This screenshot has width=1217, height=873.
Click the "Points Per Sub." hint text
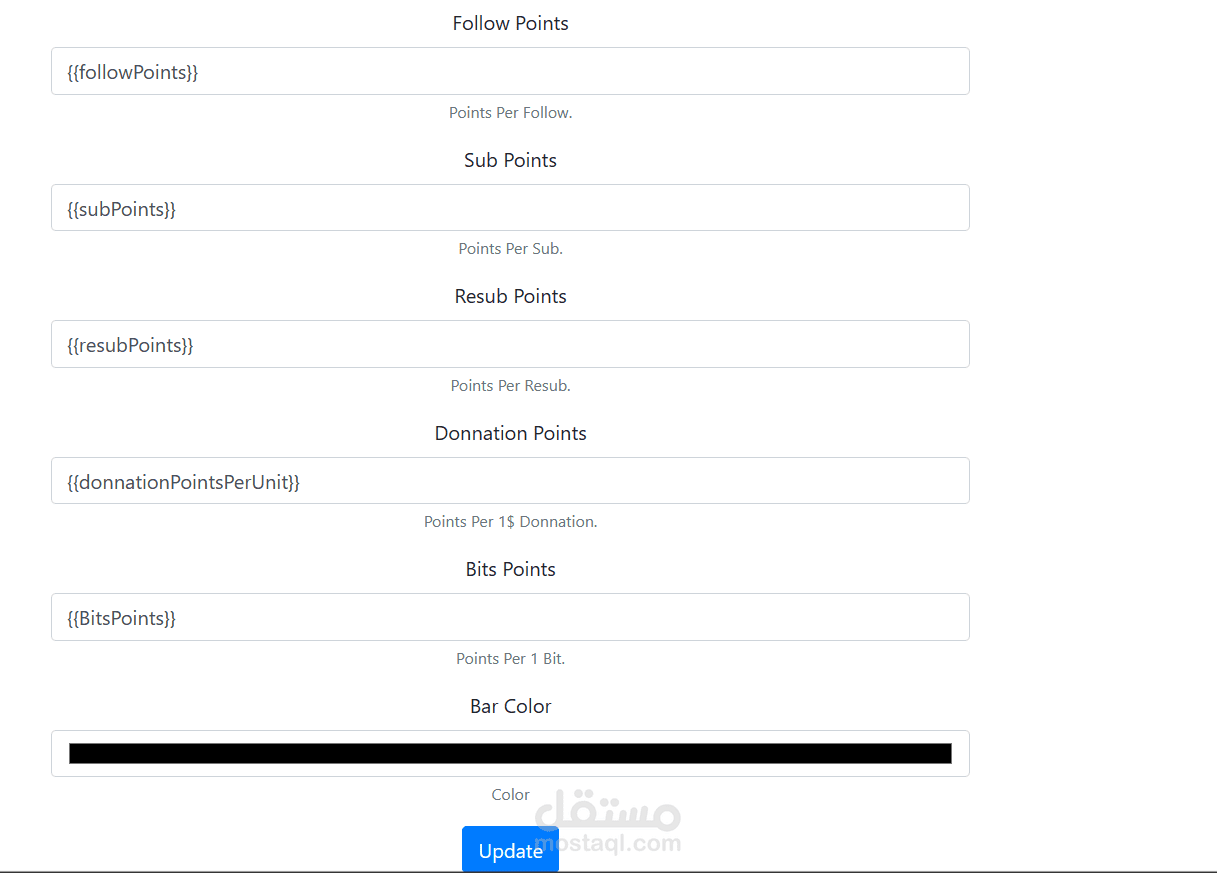(510, 249)
